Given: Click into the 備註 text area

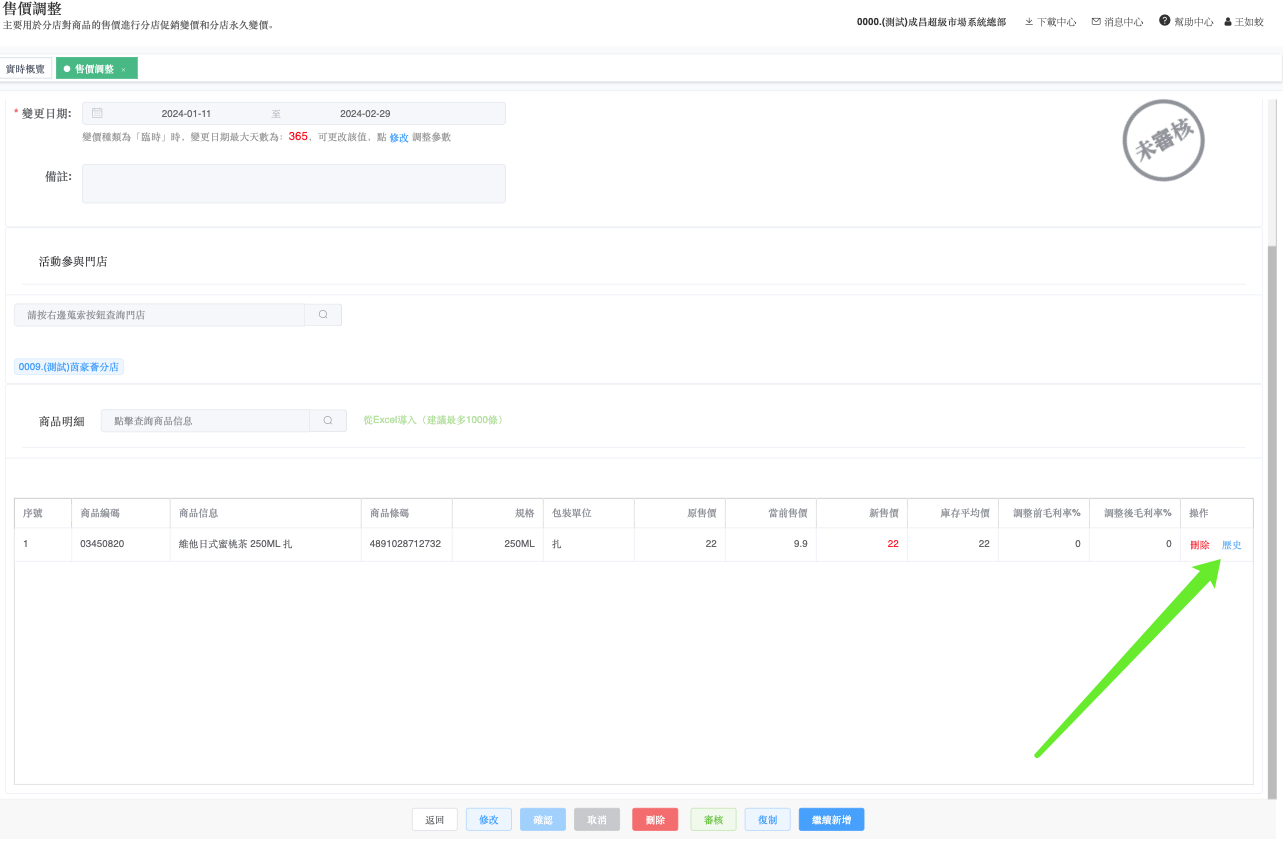Looking at the screenshot, I should pyautogui.click(x=294, y=184).
